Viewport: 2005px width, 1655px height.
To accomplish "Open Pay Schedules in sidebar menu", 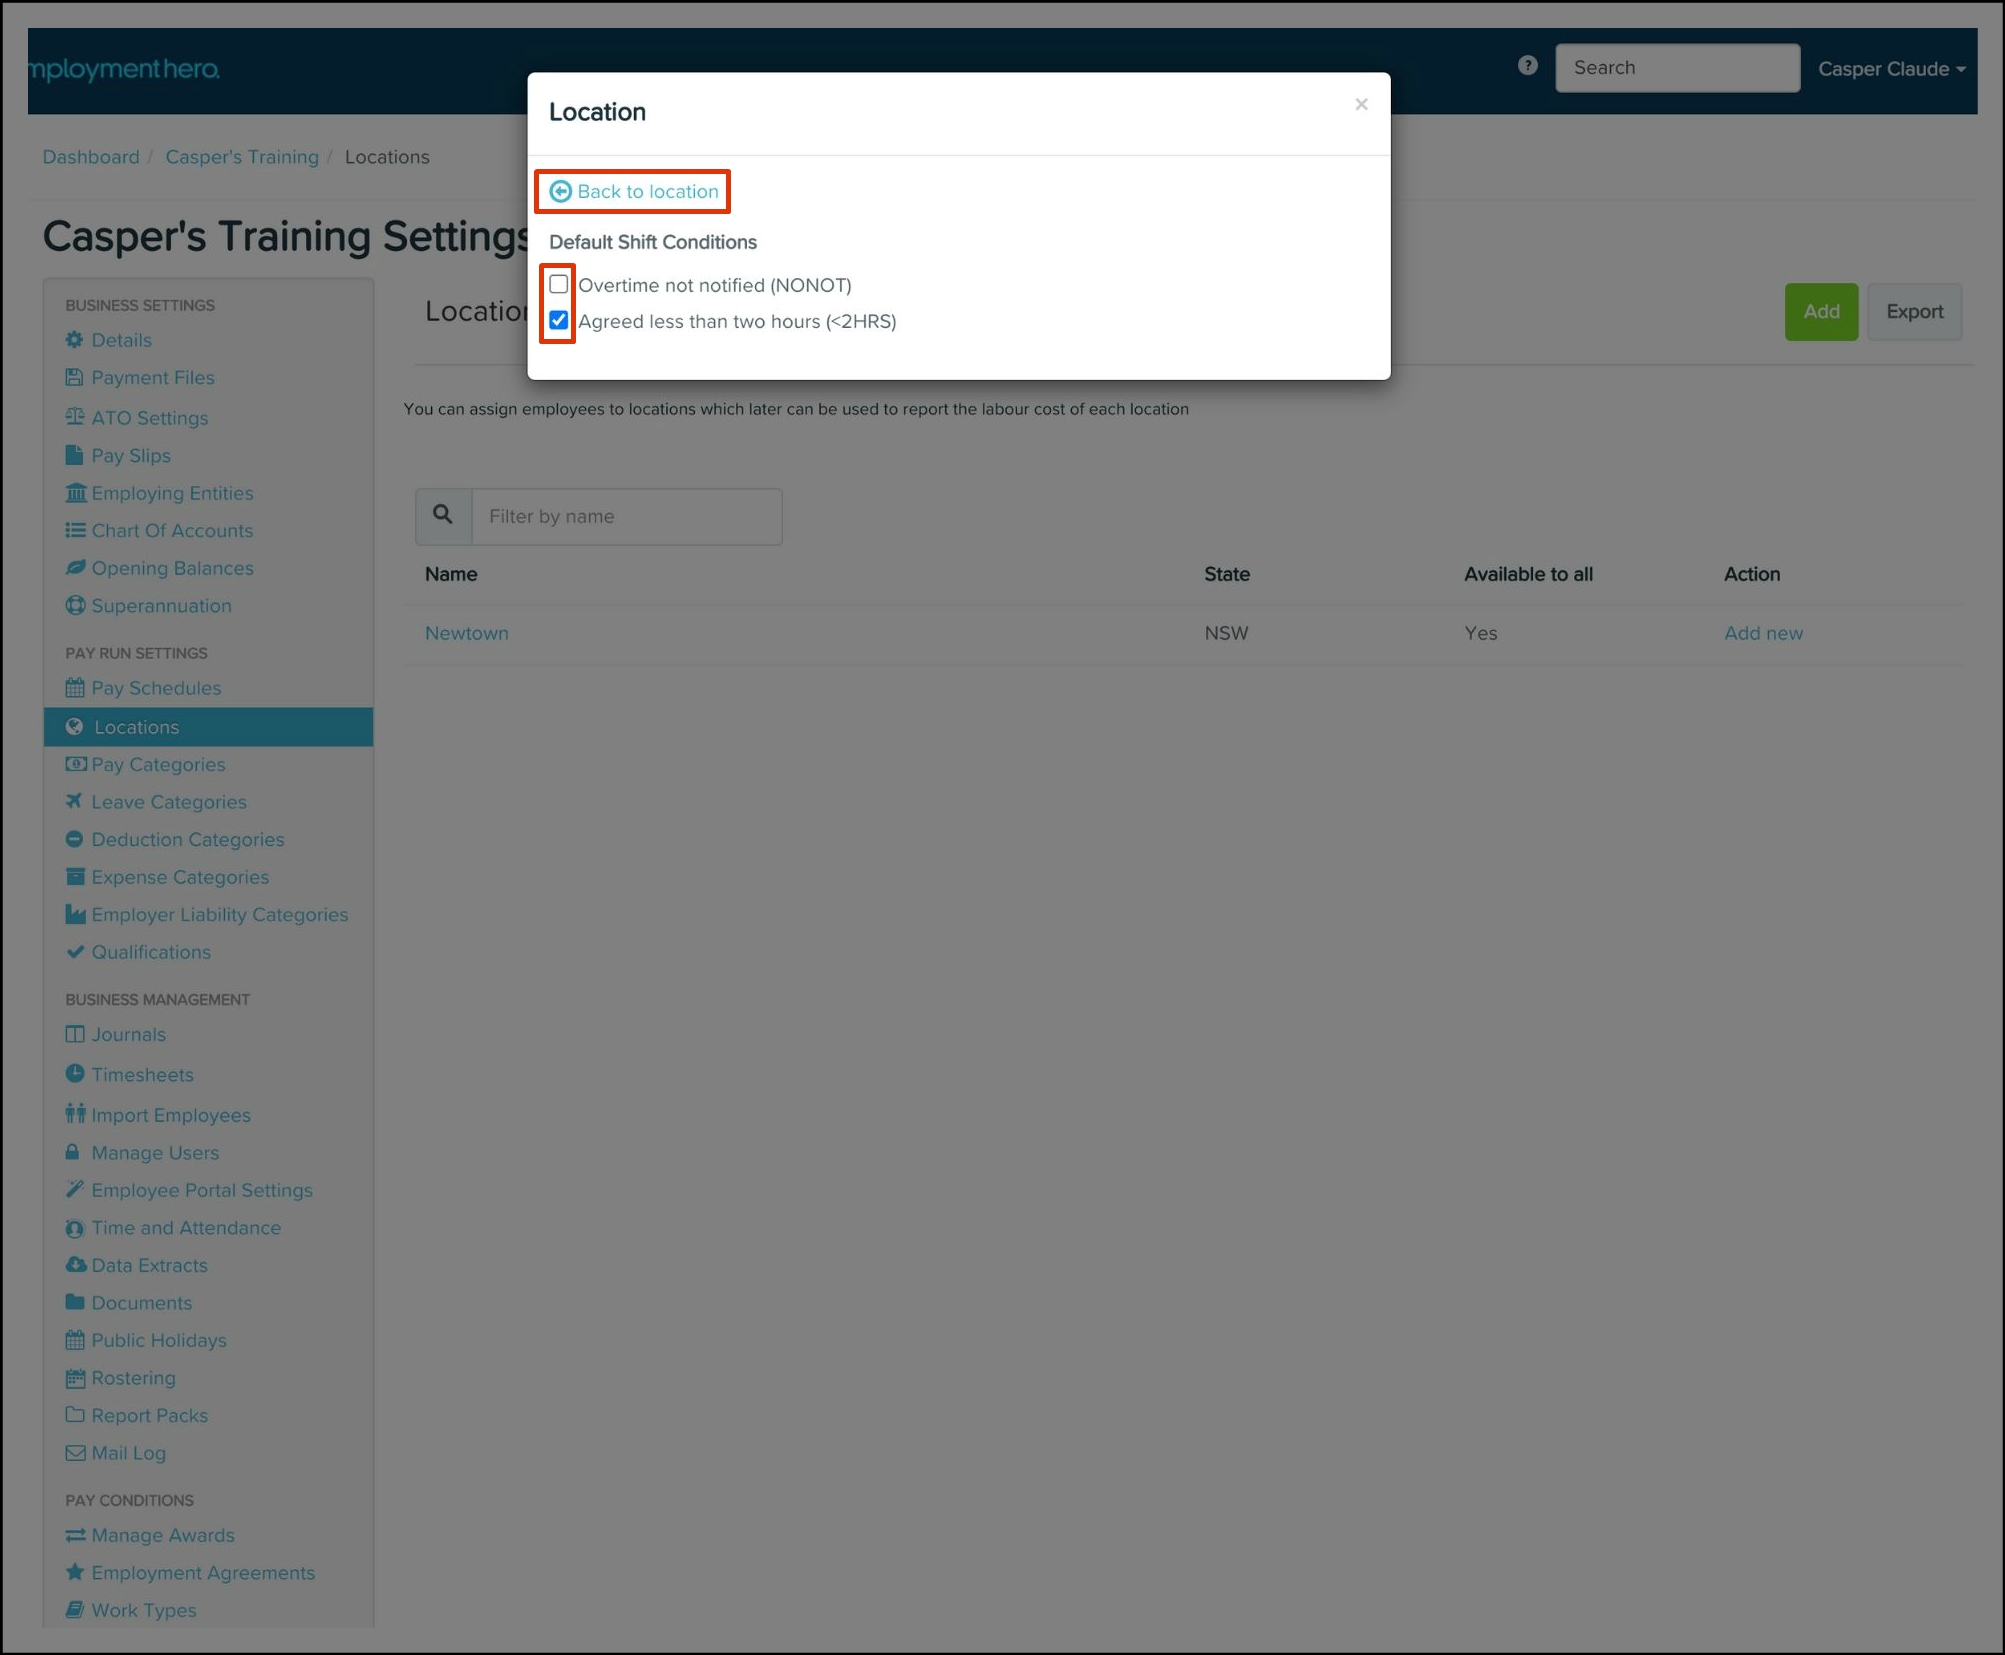I will [156, 688].
